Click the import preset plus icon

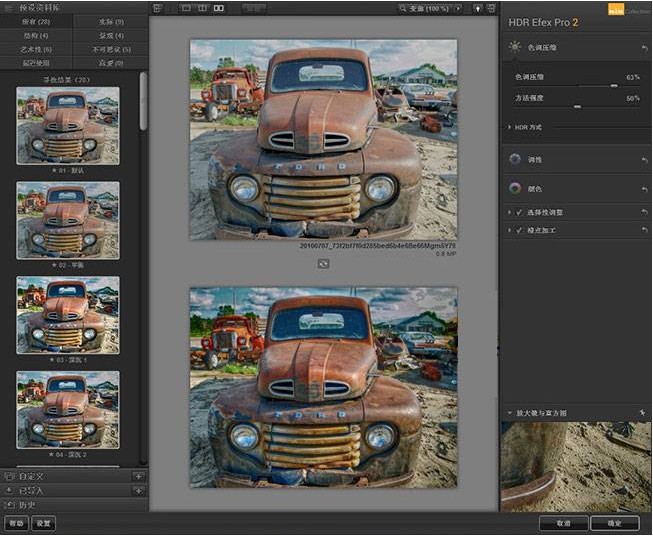138,491
